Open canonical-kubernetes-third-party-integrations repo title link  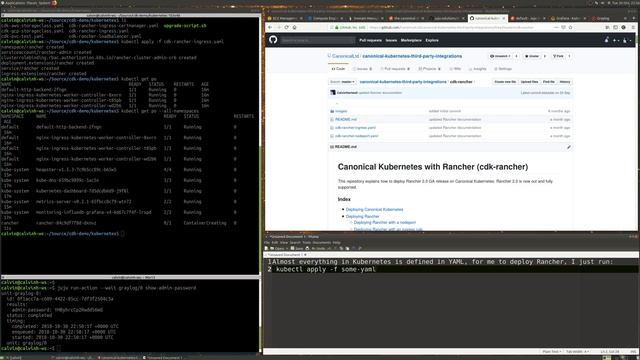coord(412,56)
